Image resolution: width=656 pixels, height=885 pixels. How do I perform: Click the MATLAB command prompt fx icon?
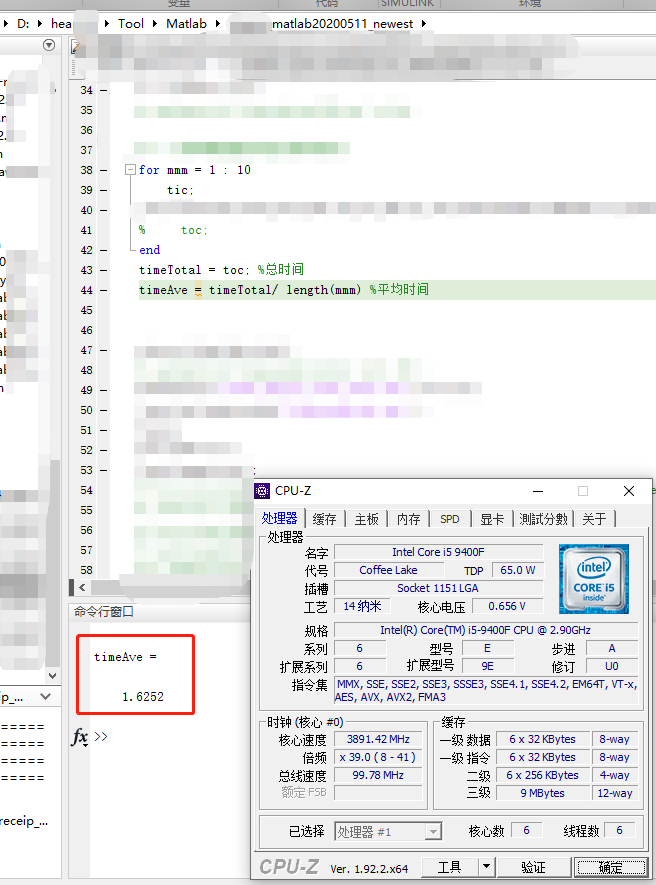80,737
